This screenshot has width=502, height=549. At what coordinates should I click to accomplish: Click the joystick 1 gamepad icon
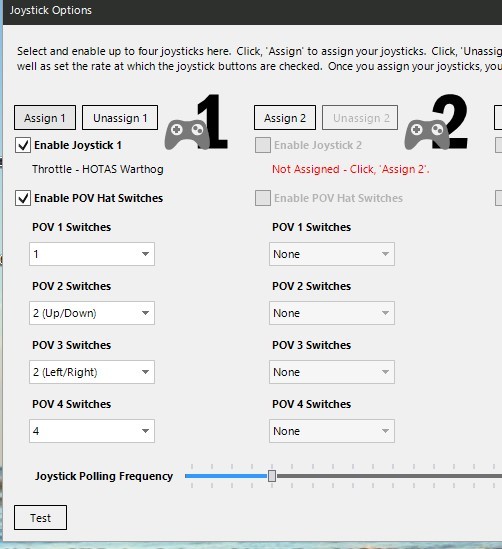pos(187,134)
